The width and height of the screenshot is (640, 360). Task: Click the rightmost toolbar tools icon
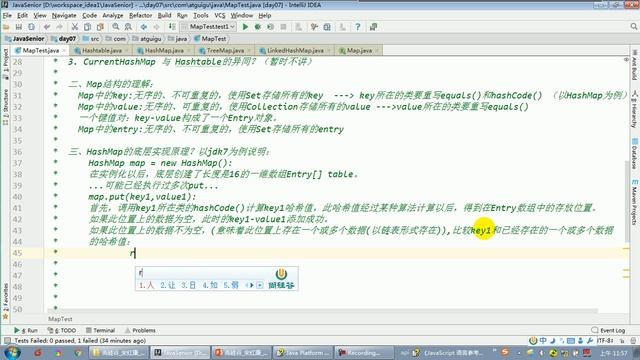(373, 27)
